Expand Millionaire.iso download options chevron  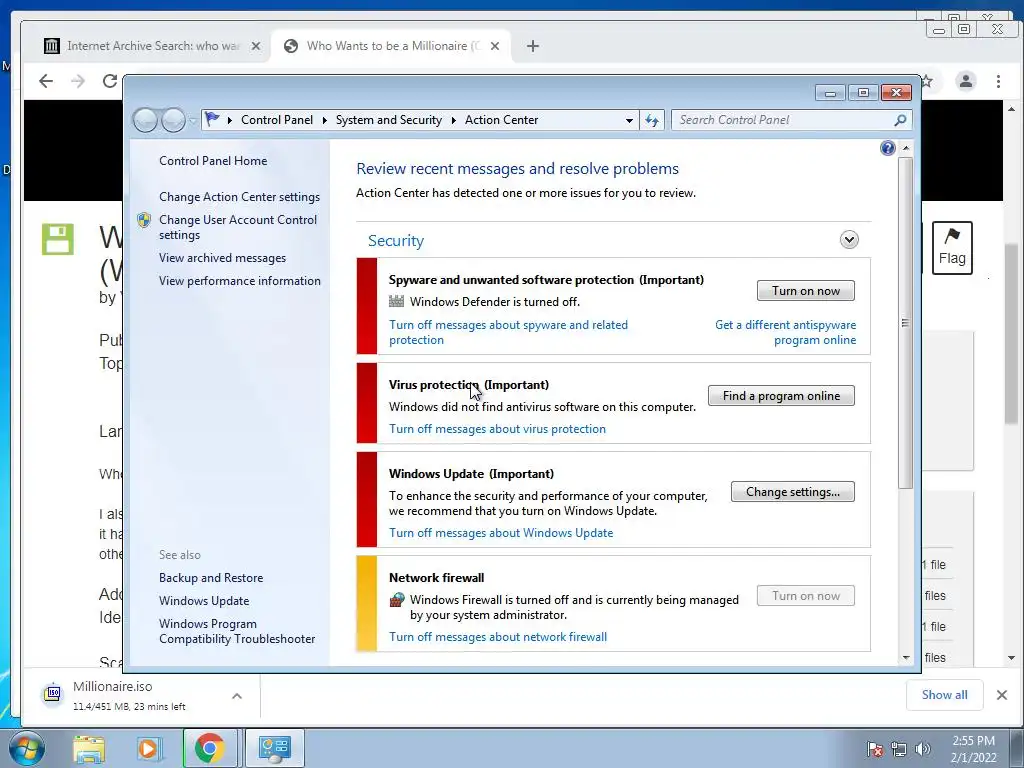click(237, 696)
